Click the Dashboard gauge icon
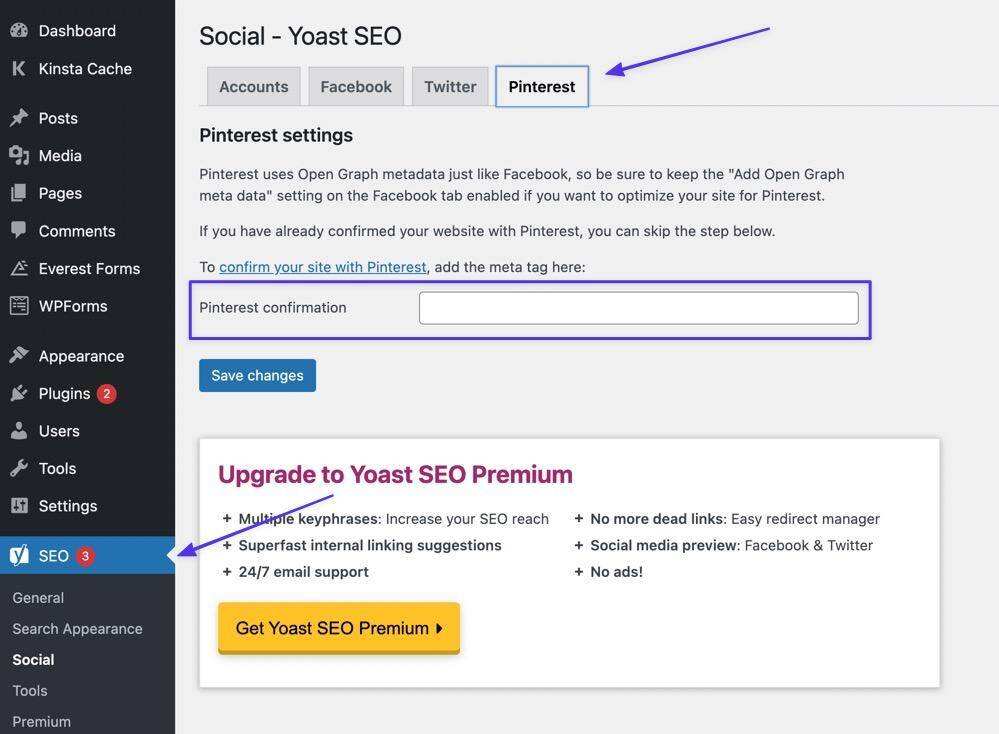Image resolution: width=999 pixels, height=734 pixels. (18, 30)
